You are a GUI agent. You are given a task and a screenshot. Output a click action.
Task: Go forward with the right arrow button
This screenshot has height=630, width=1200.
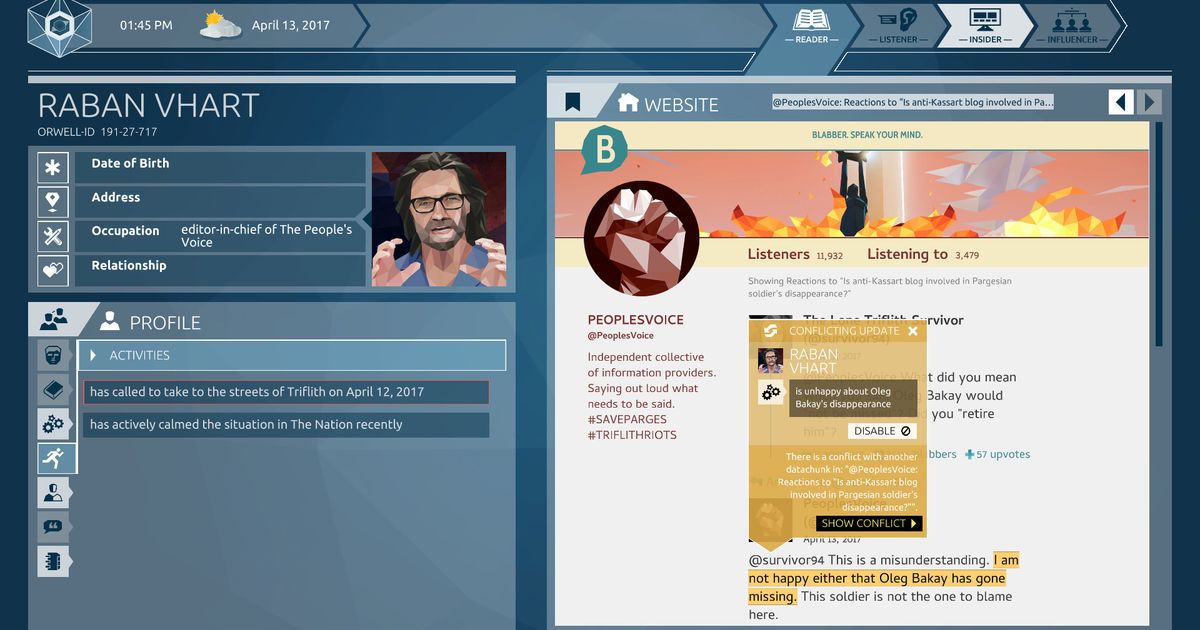1150,102
